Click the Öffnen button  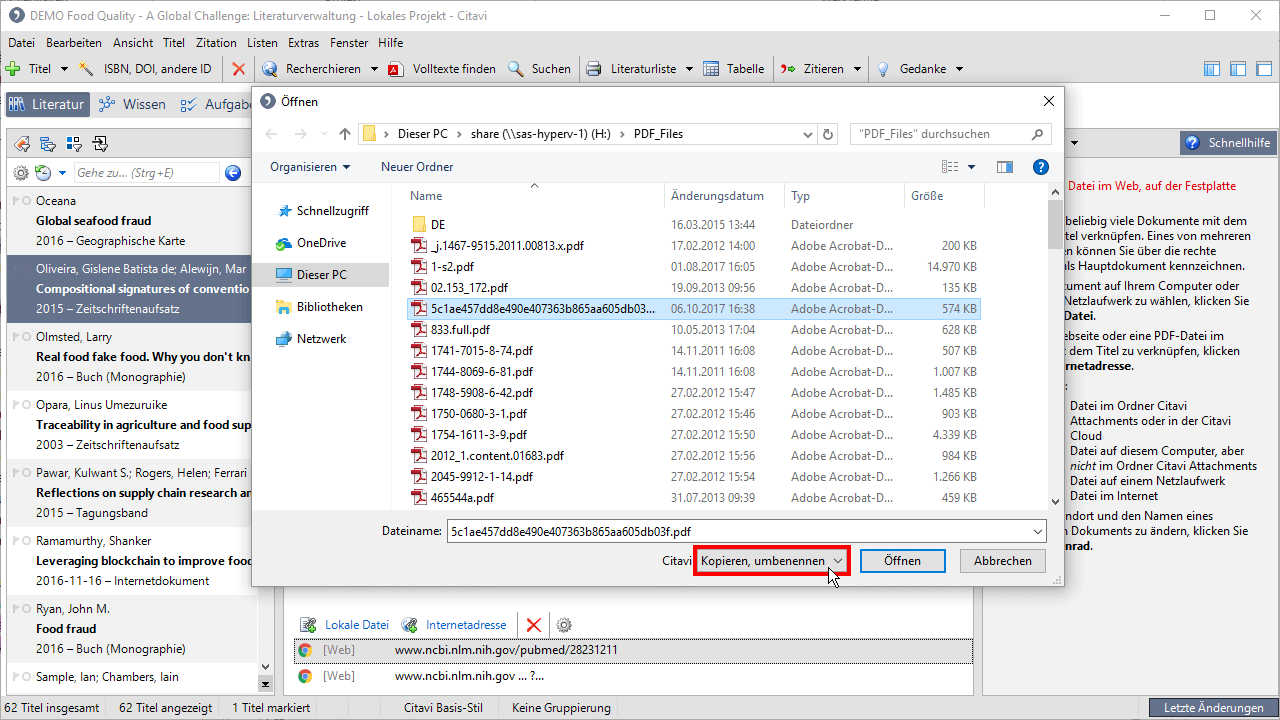pos(902,561)
